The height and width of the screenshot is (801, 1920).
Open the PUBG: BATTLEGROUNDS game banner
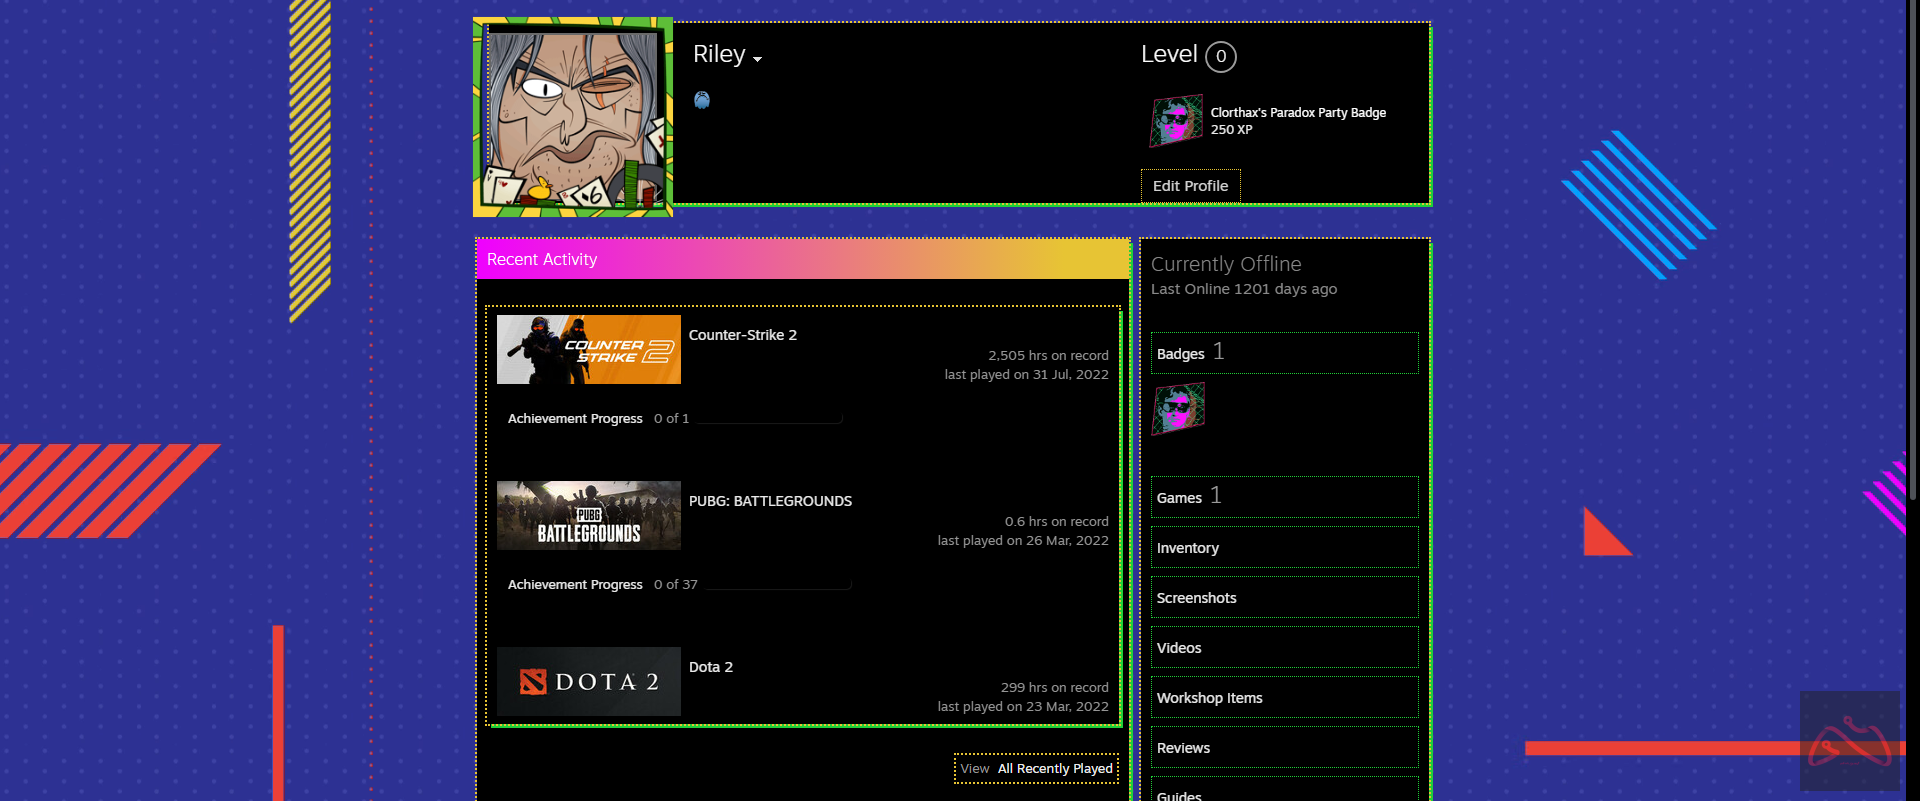(589, 516)
